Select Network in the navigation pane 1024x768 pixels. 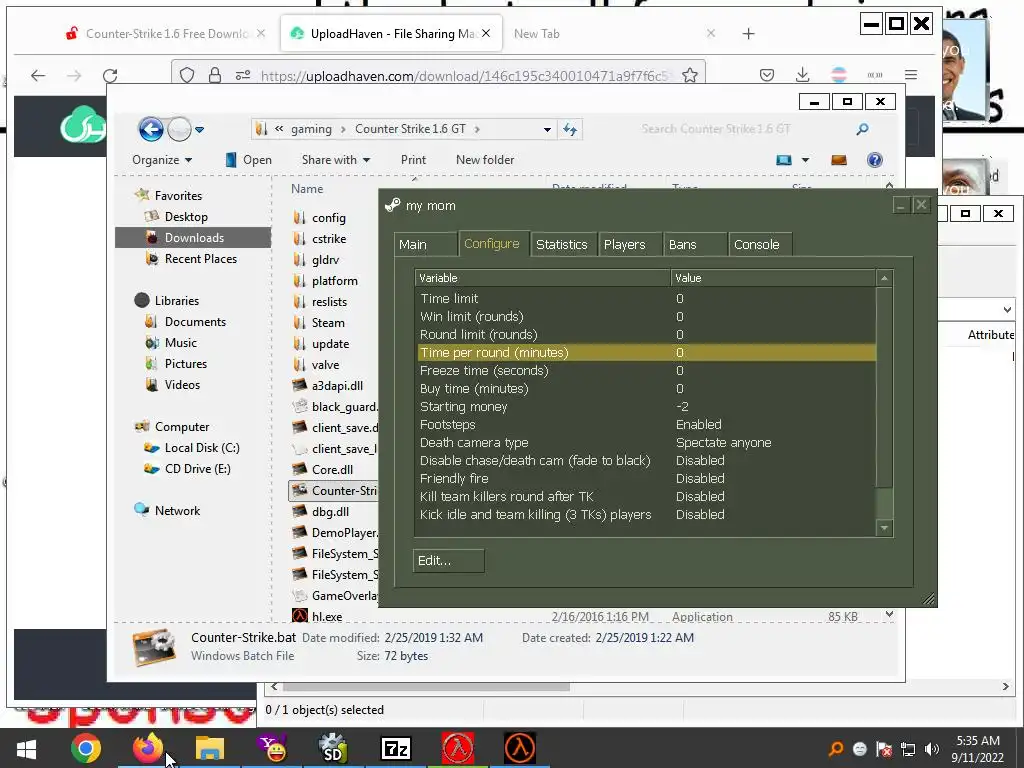pyautogui.click(x=177, y=511)
